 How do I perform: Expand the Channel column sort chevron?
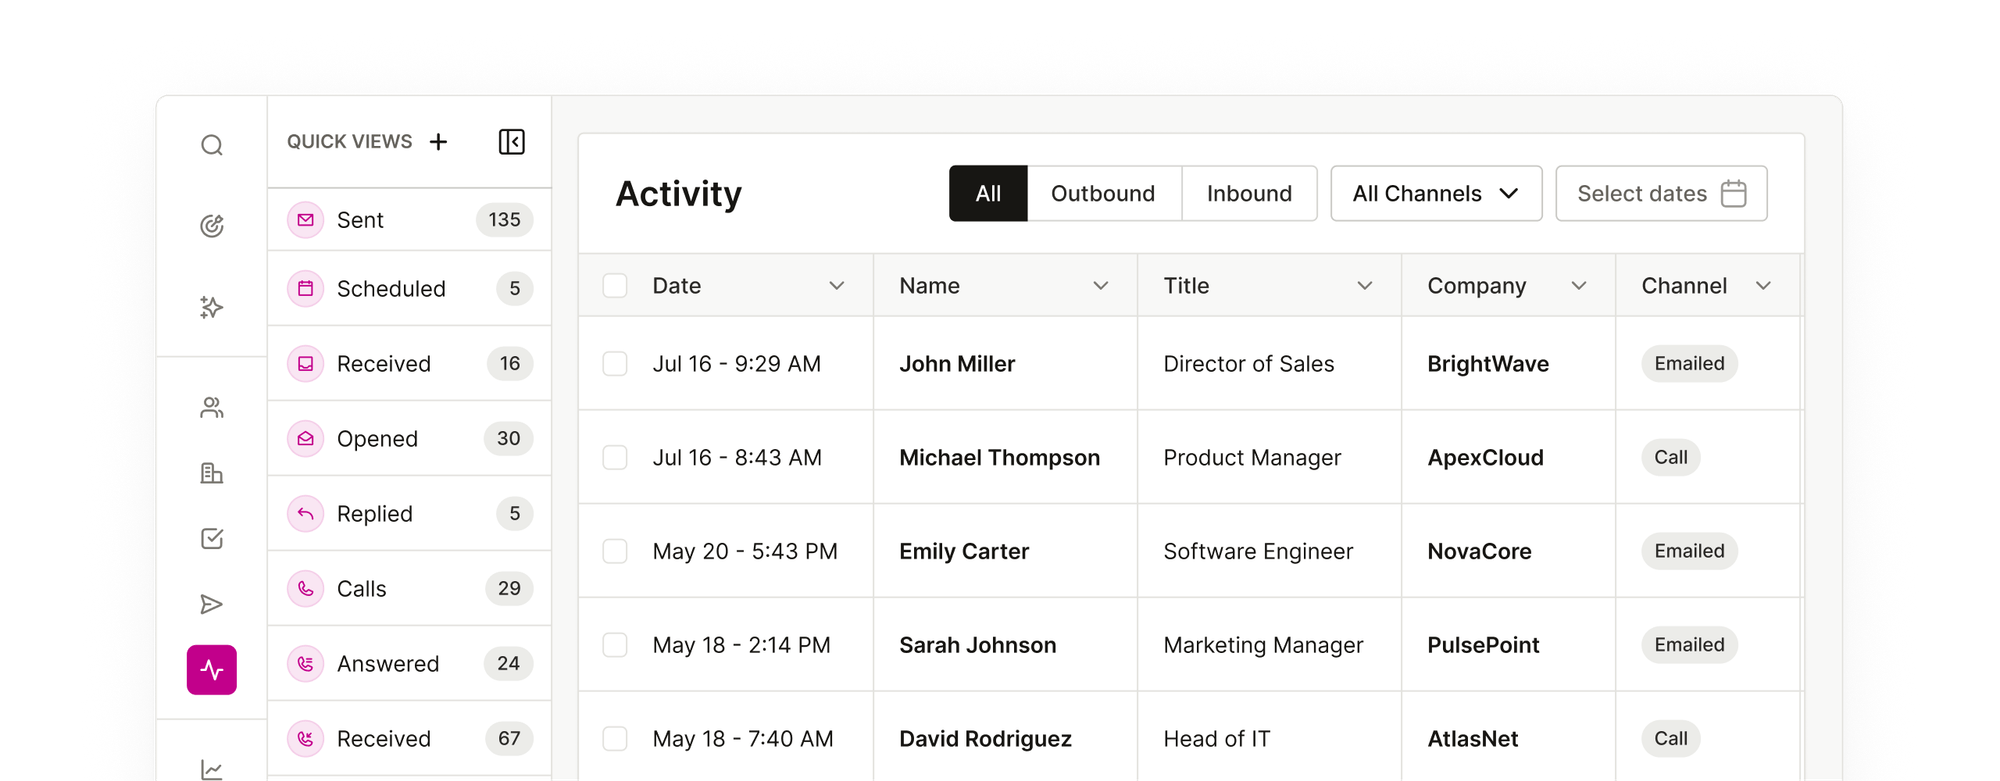tap(1763, 286)
